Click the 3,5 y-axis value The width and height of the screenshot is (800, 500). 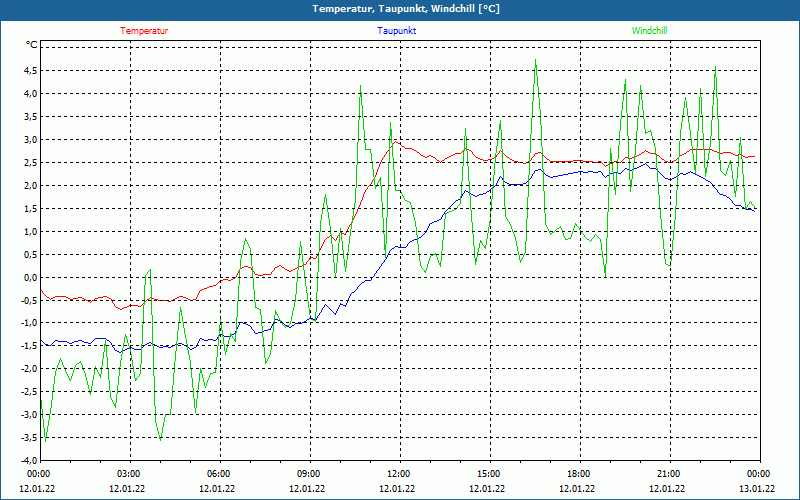31,116
